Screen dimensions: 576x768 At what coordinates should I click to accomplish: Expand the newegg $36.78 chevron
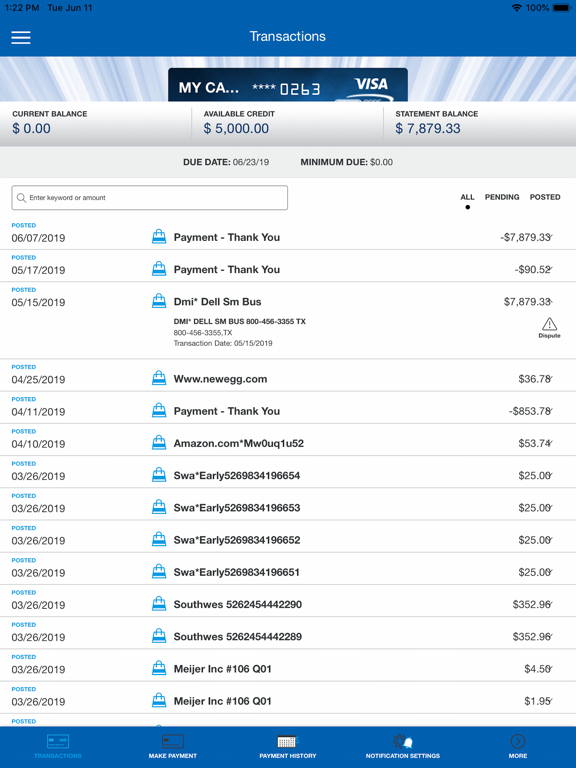(x=551, y=378)
